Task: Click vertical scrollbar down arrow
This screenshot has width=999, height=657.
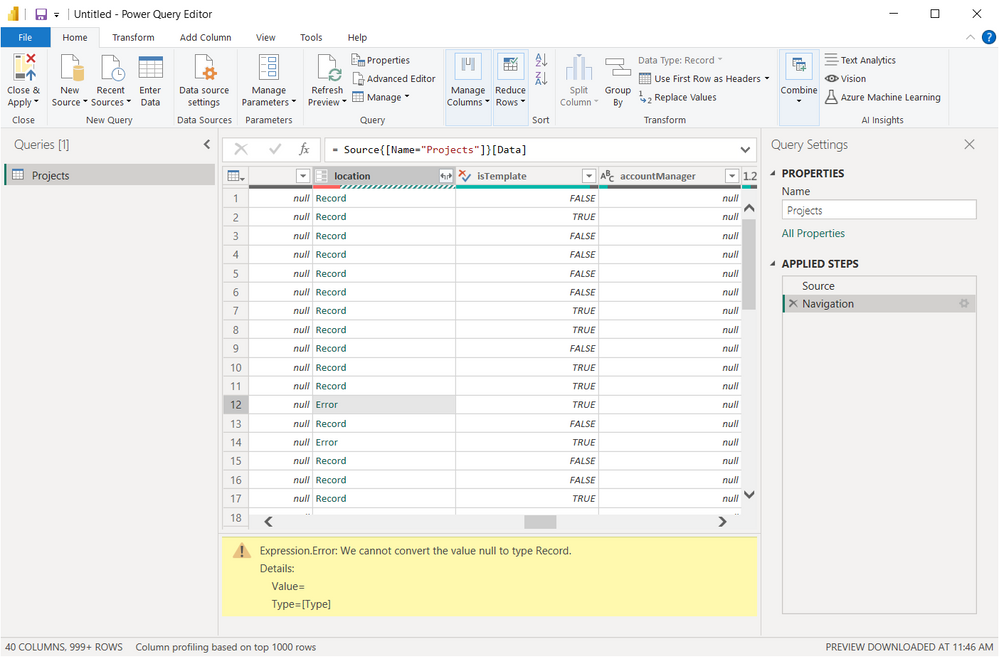Action: click(749, 495)
